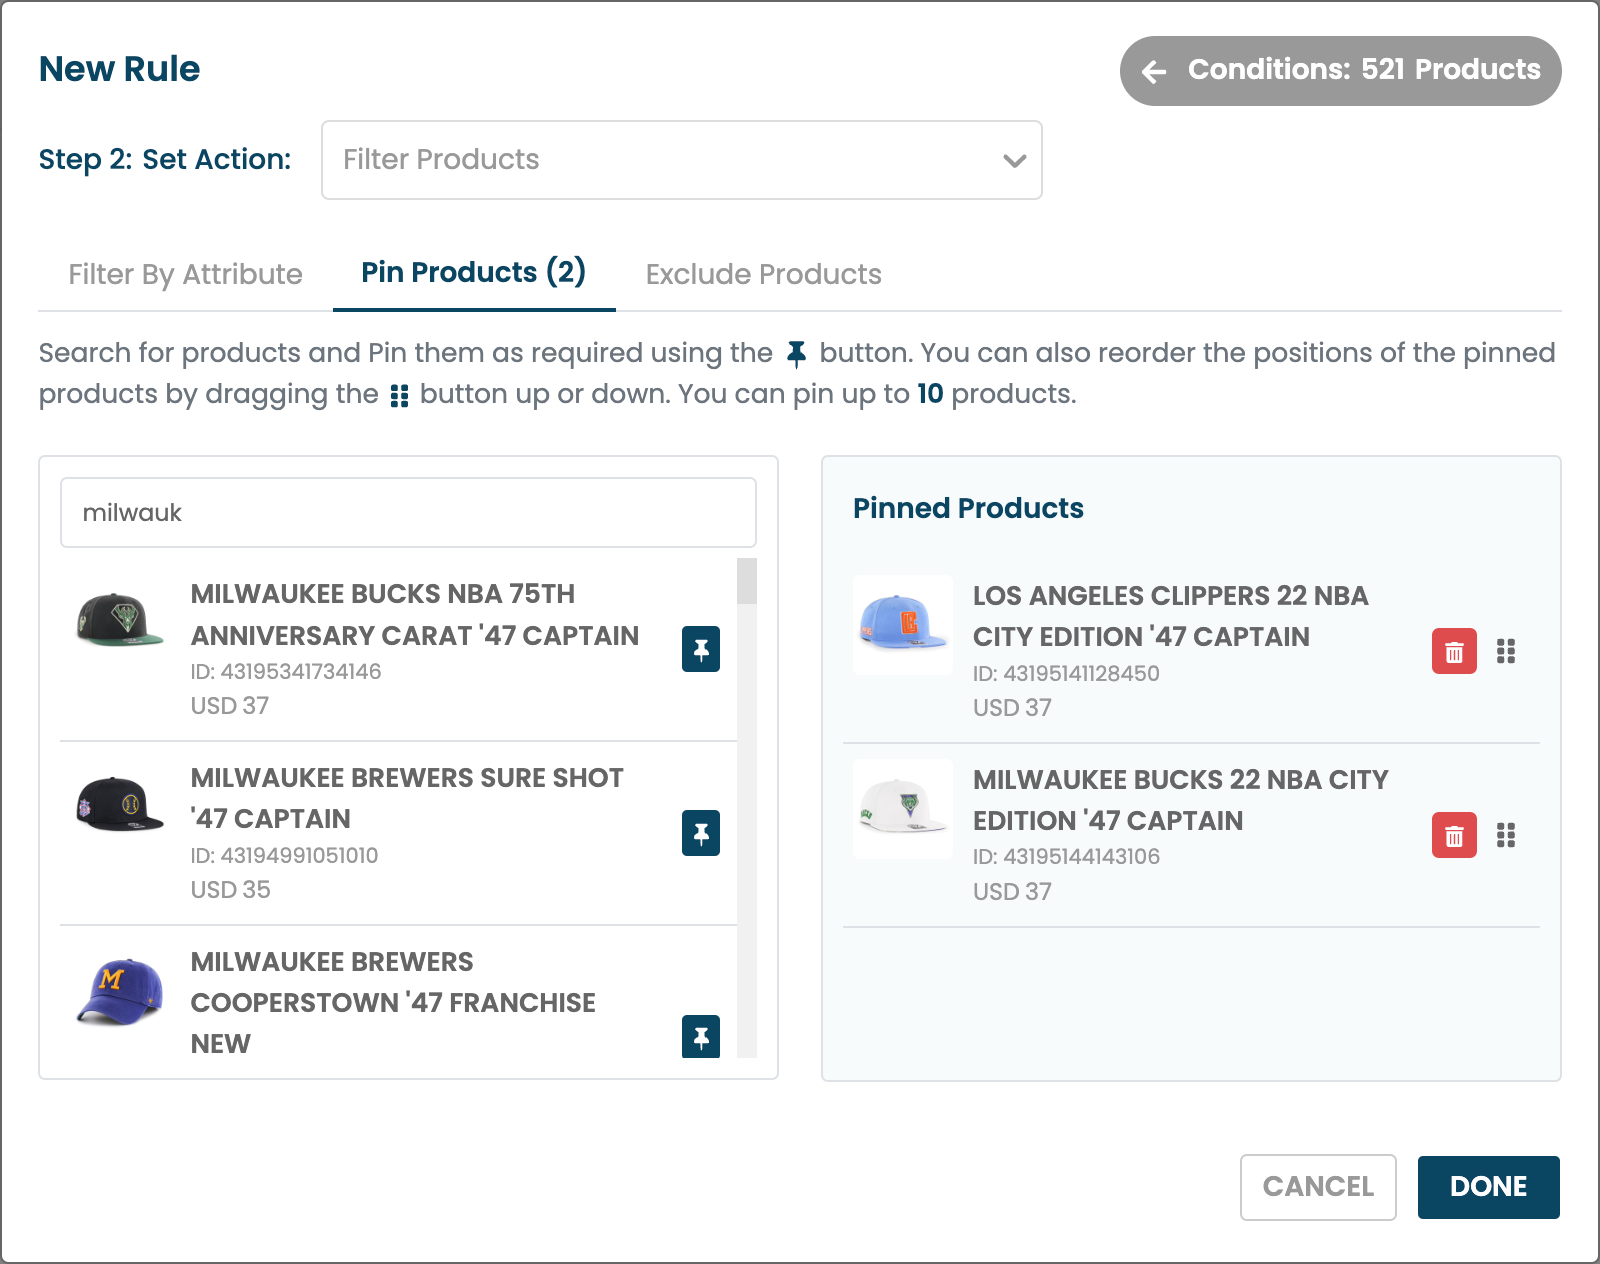Go back to Conditions: 521 Products

click(1340, 71)
